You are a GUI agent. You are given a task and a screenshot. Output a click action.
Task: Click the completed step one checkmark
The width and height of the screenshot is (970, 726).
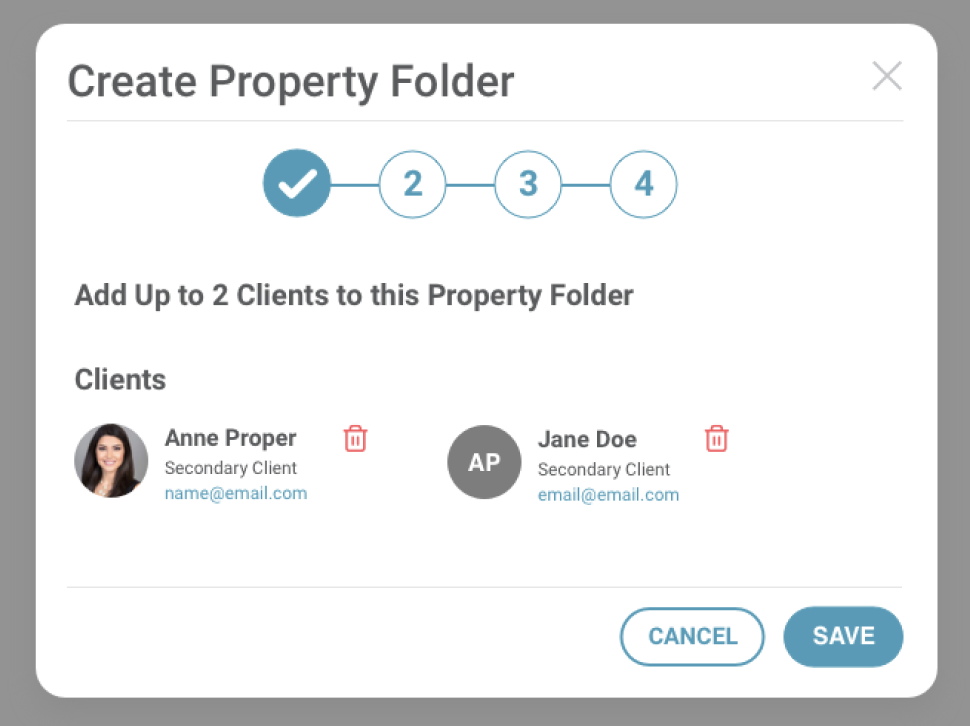point(297,183)
